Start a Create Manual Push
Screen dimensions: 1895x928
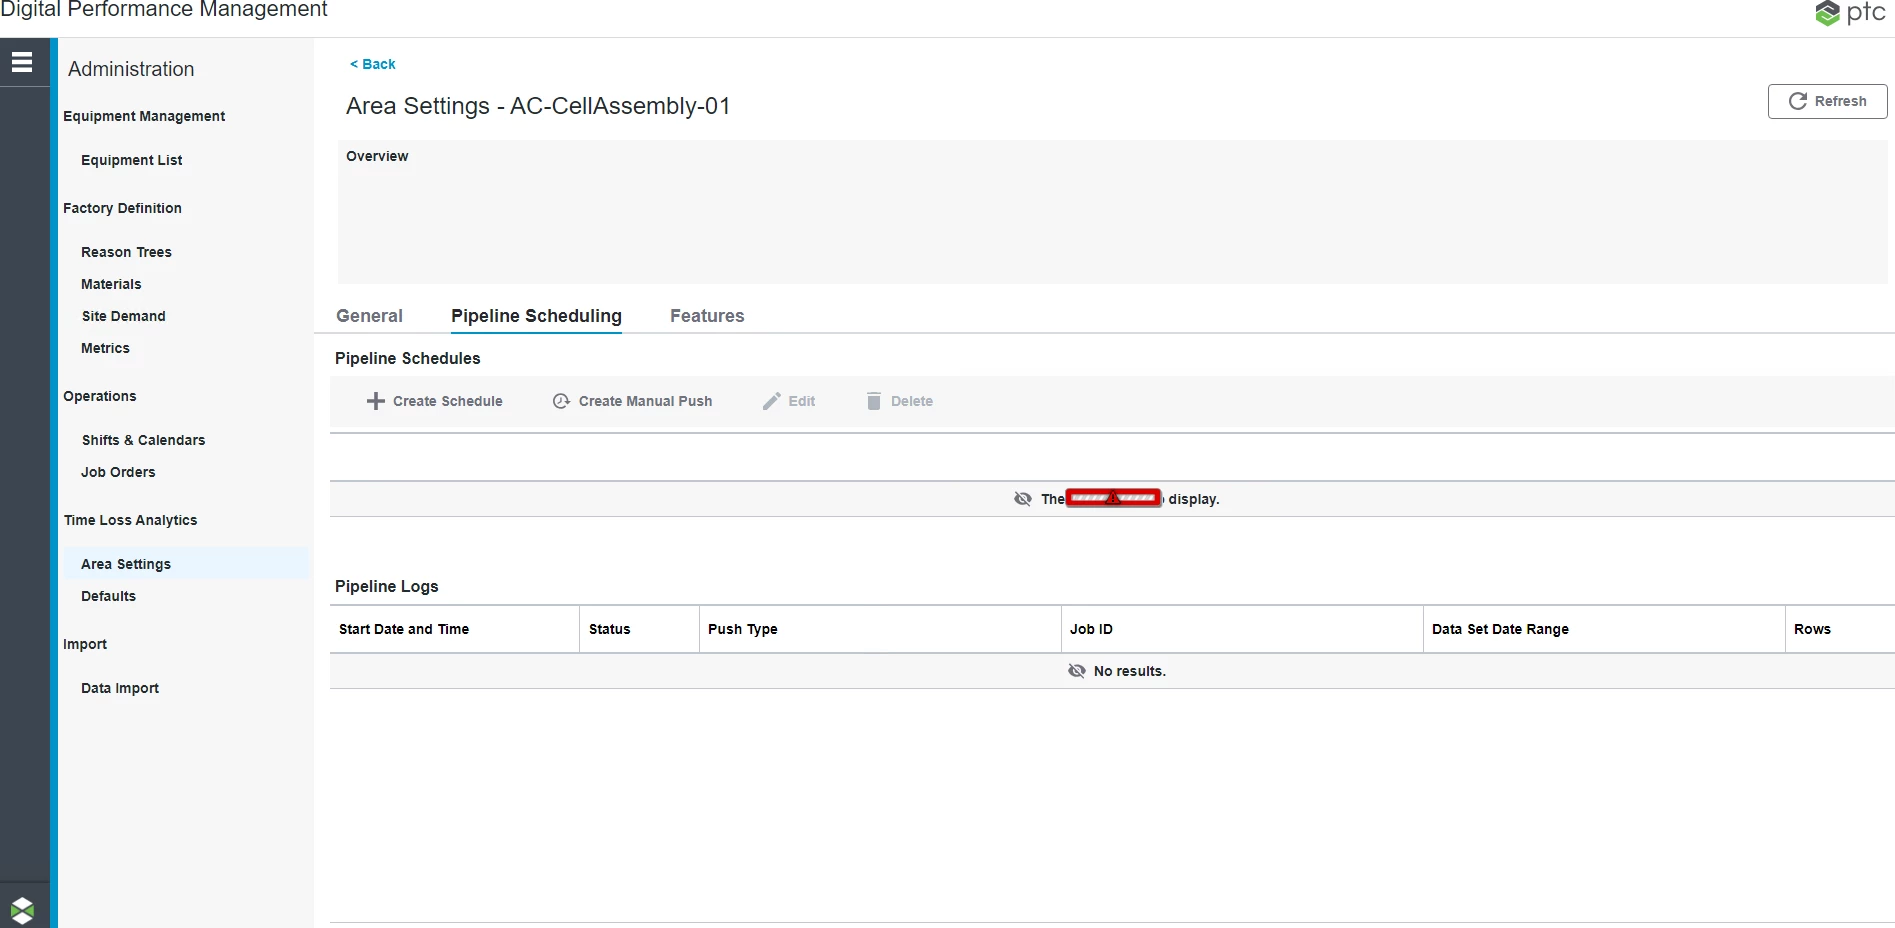pos(633,401)
